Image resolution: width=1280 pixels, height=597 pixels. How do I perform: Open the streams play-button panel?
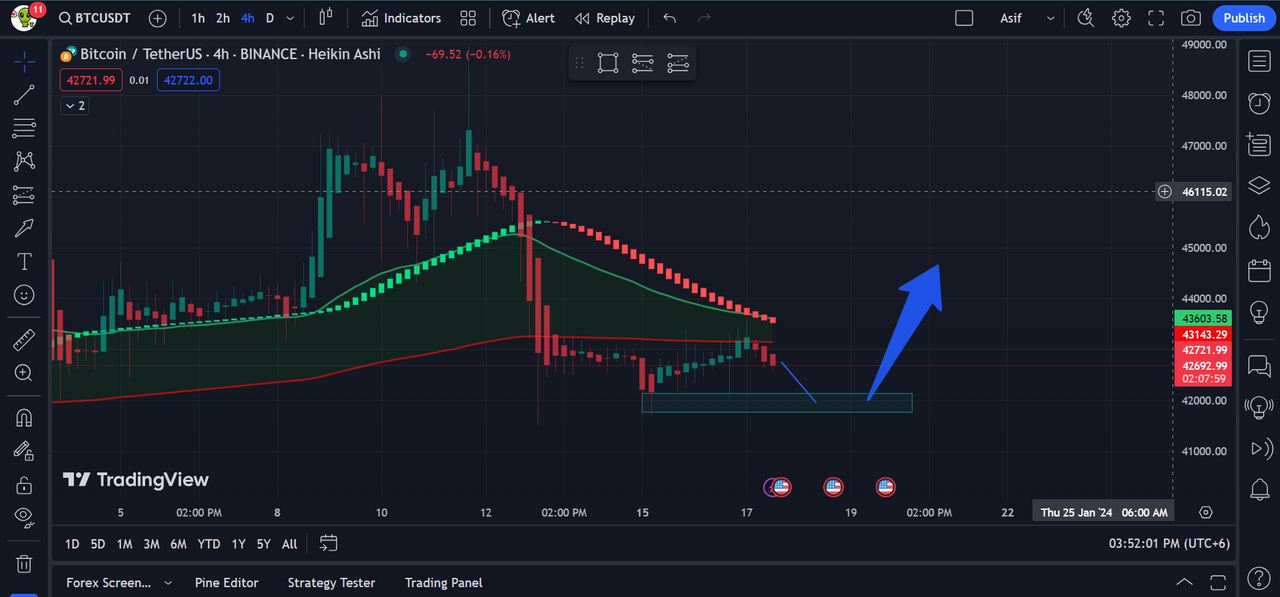coord(1259,448)
